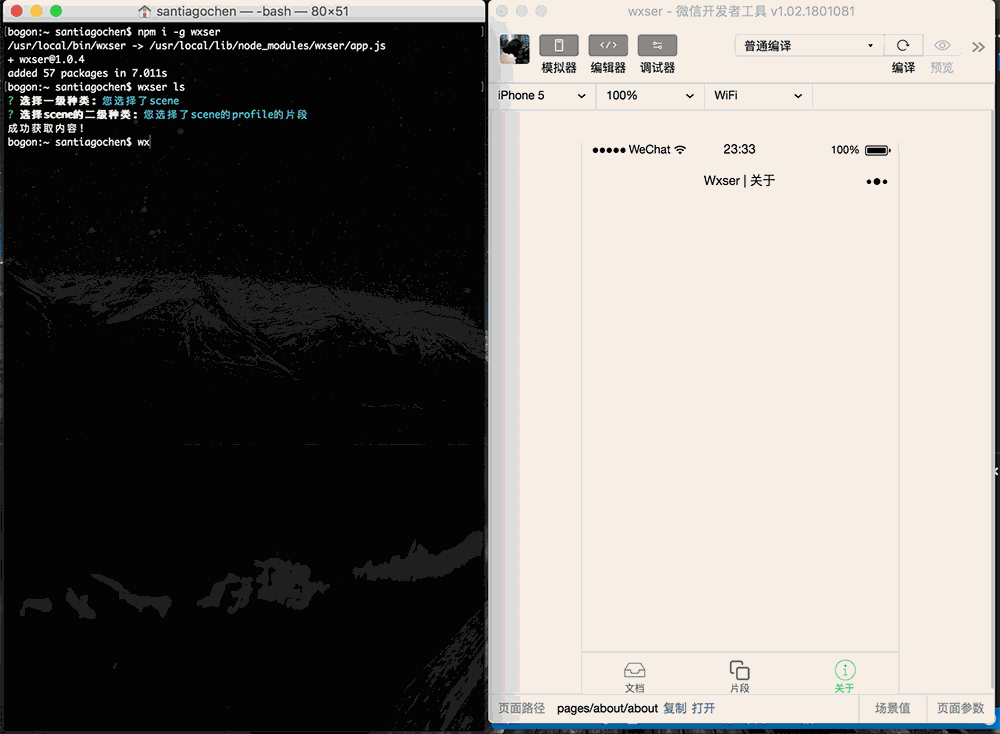Image resolution: width=1000 pixels, height=734 pixels.
Task: Click the page path pages/about/about text
Action: point(607,708)
